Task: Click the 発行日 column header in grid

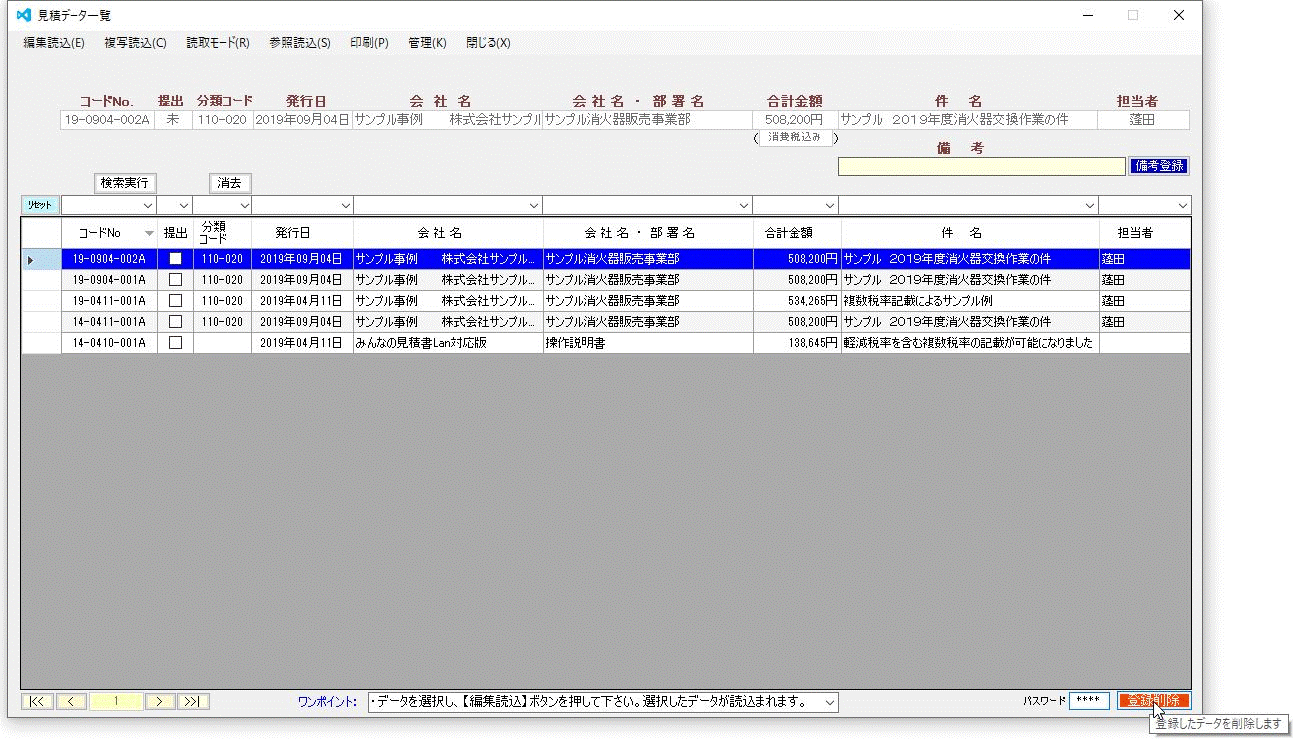Action: [x=302, y=233]
